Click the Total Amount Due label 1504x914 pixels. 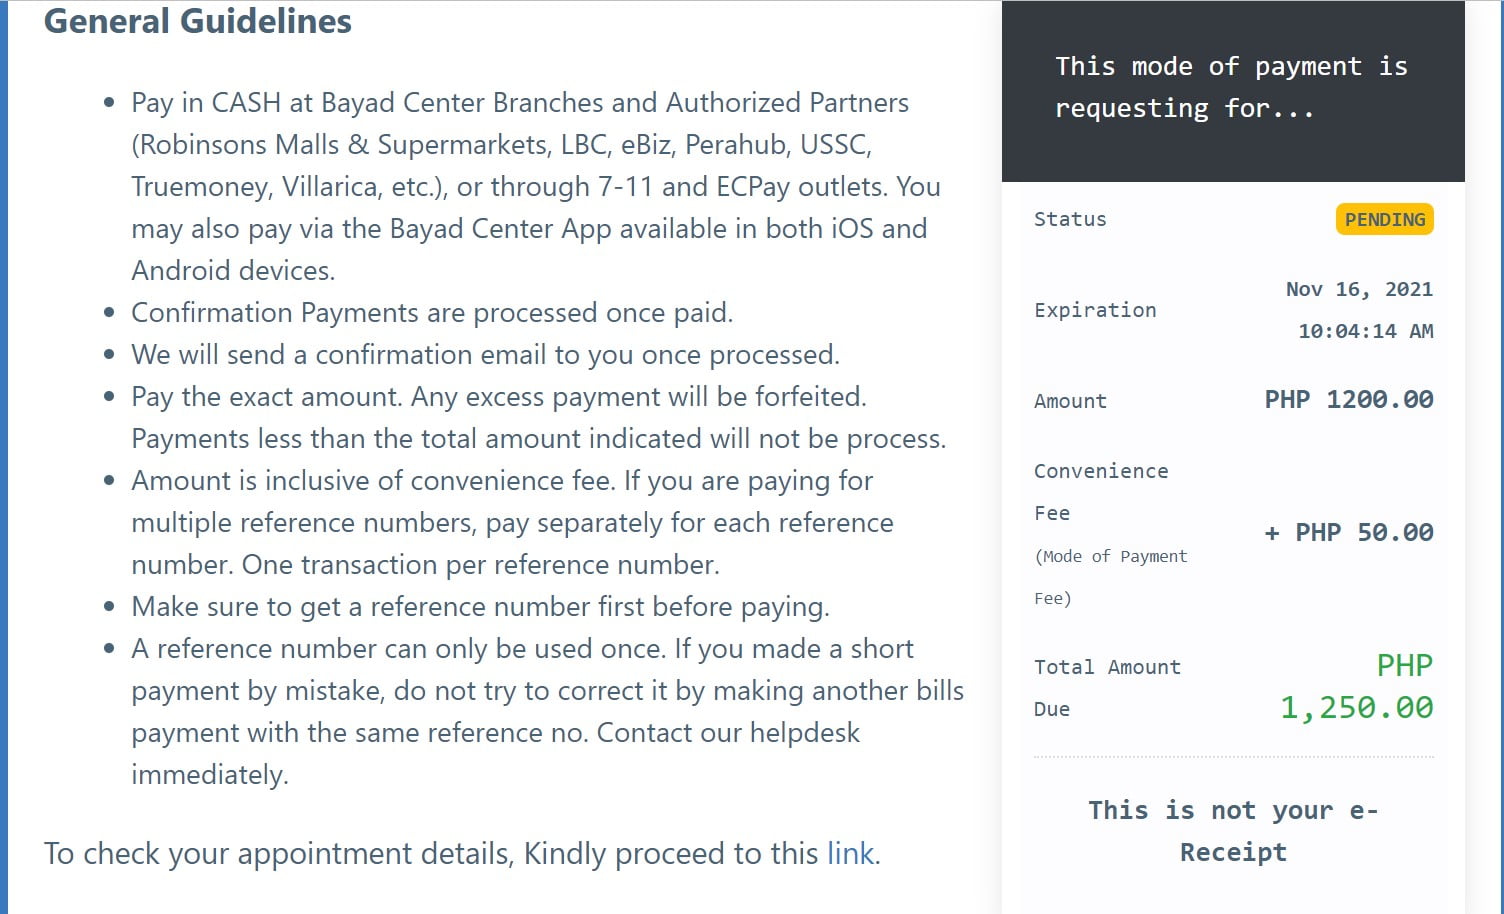point(1107,687)
